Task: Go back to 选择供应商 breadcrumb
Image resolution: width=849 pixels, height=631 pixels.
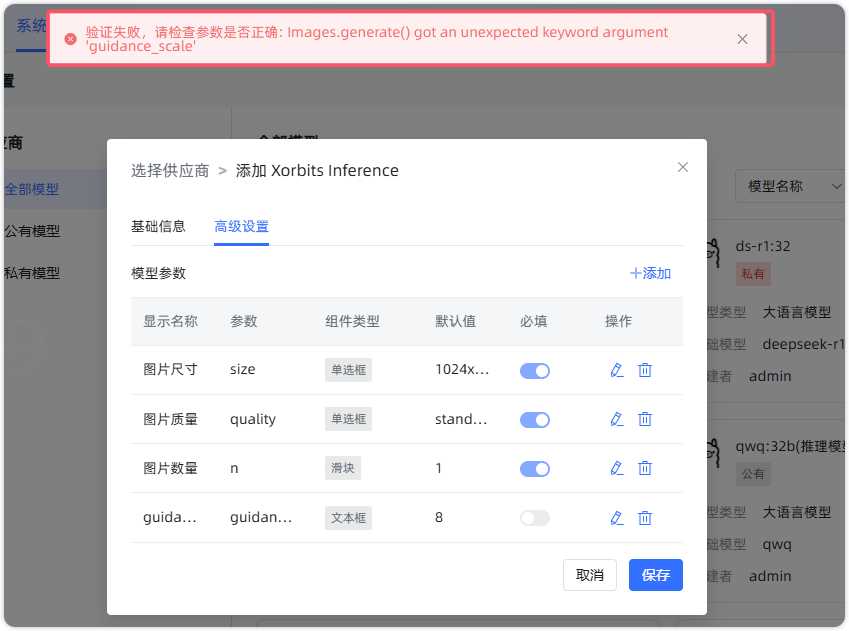Action: coord(170,170)
